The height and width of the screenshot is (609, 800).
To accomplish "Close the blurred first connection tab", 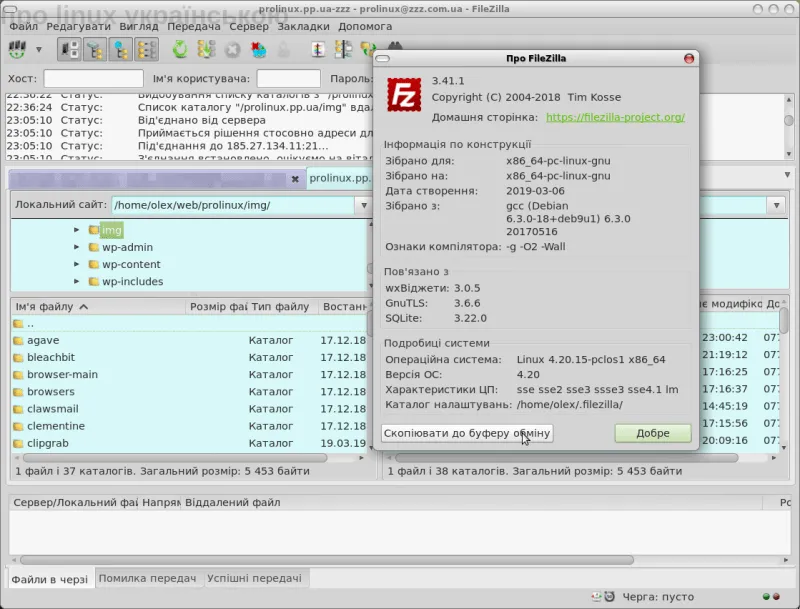I will 295,179.
